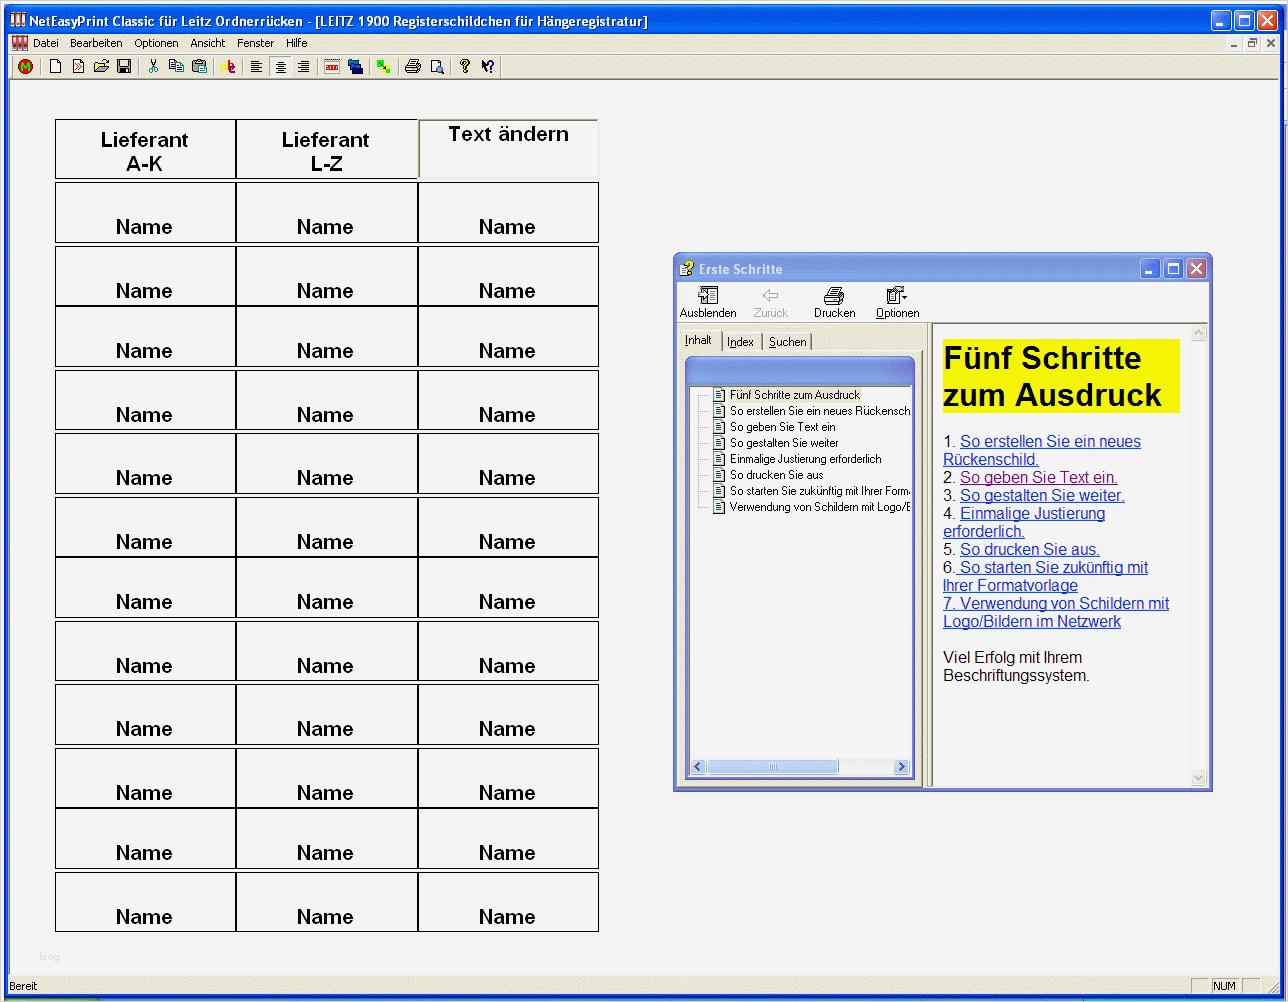Open a file using the folder icon

tap(101, 67)
